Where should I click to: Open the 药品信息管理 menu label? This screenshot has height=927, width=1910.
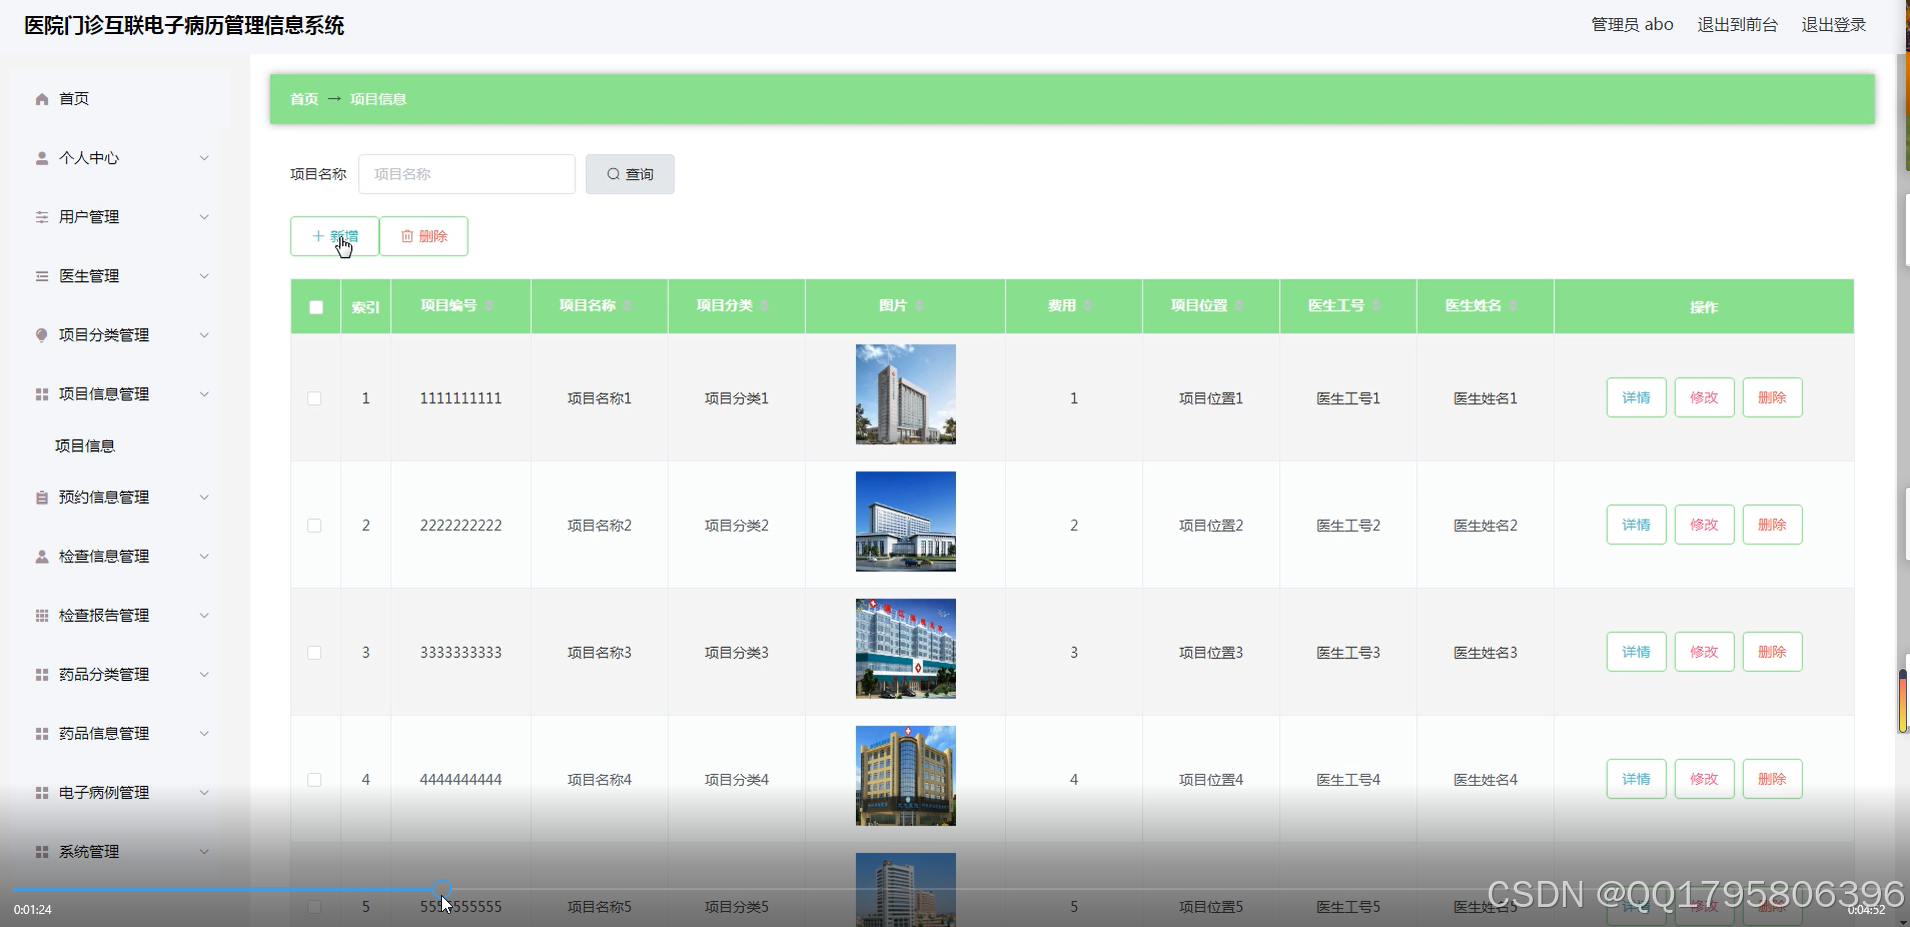click(104, 733)
